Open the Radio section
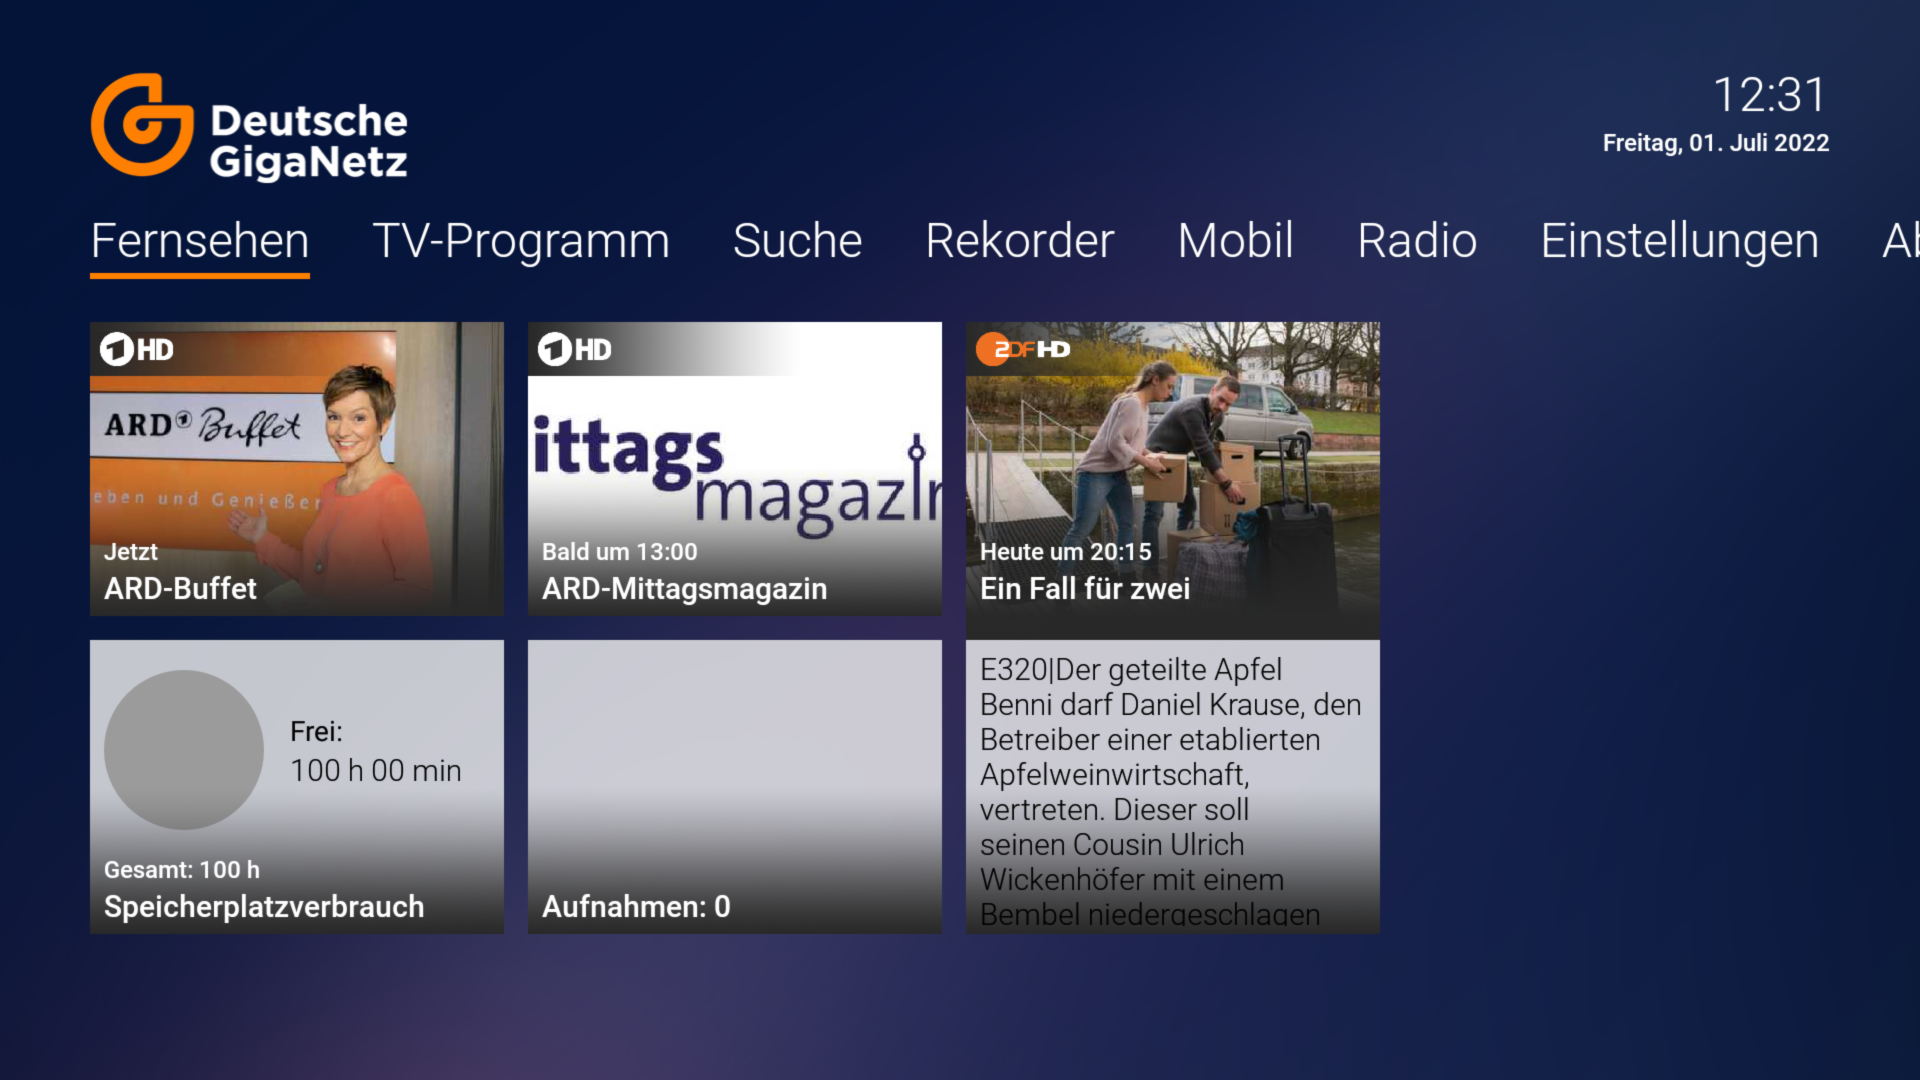The width and height of the screenshot is (1920, 1080). click(1416, 240)
